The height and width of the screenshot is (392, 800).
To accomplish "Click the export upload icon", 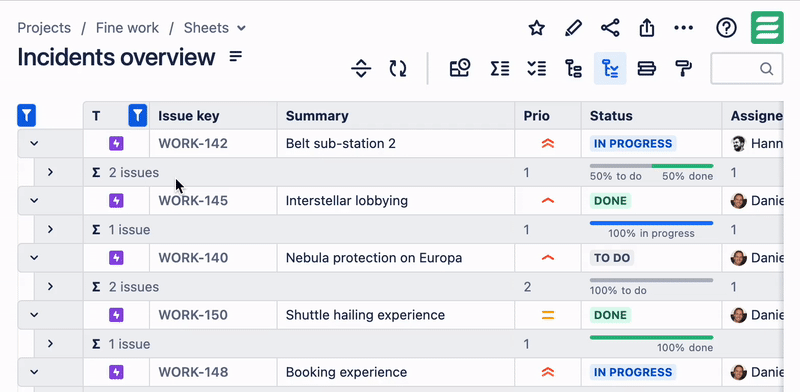I will [647, 28].
